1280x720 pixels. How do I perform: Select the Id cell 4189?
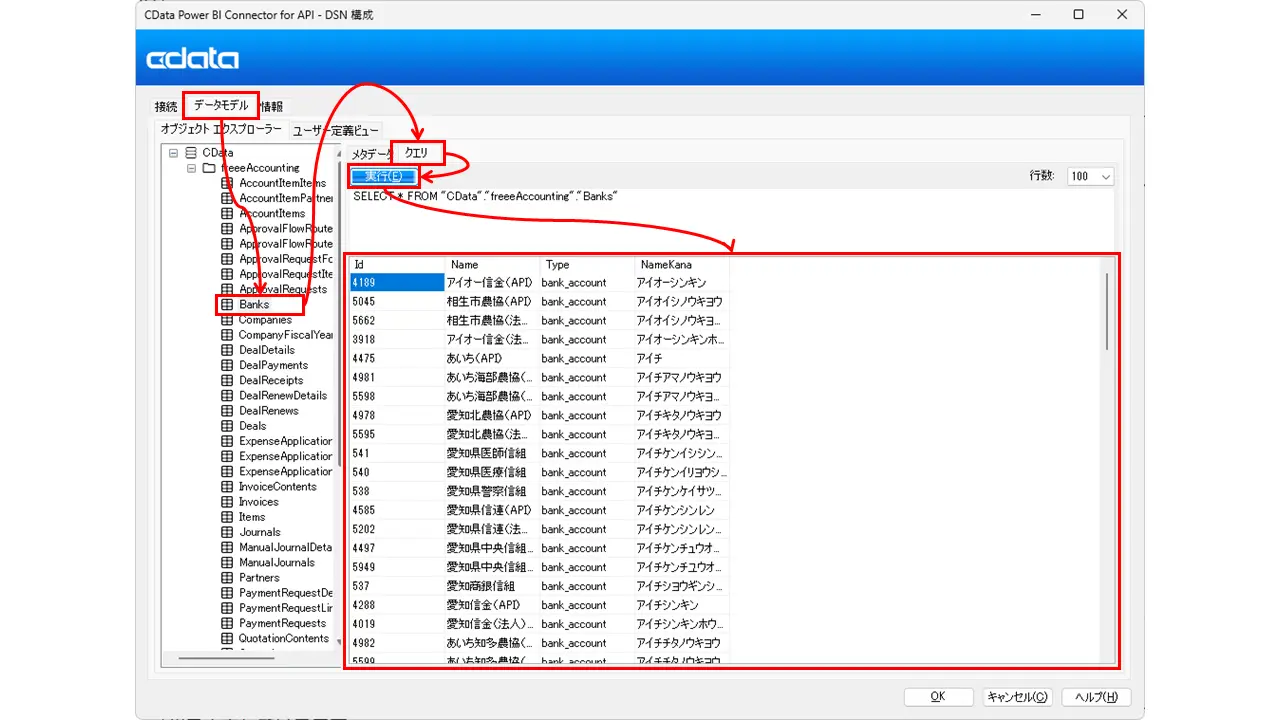pyautogui.click(x=397, y=283)
